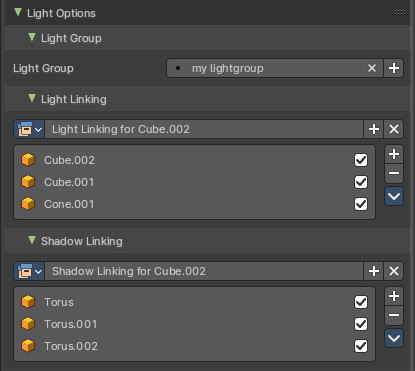Open shadow linking list specials menu
Viewport: 415px width, 371px height.
click(394, 338)
